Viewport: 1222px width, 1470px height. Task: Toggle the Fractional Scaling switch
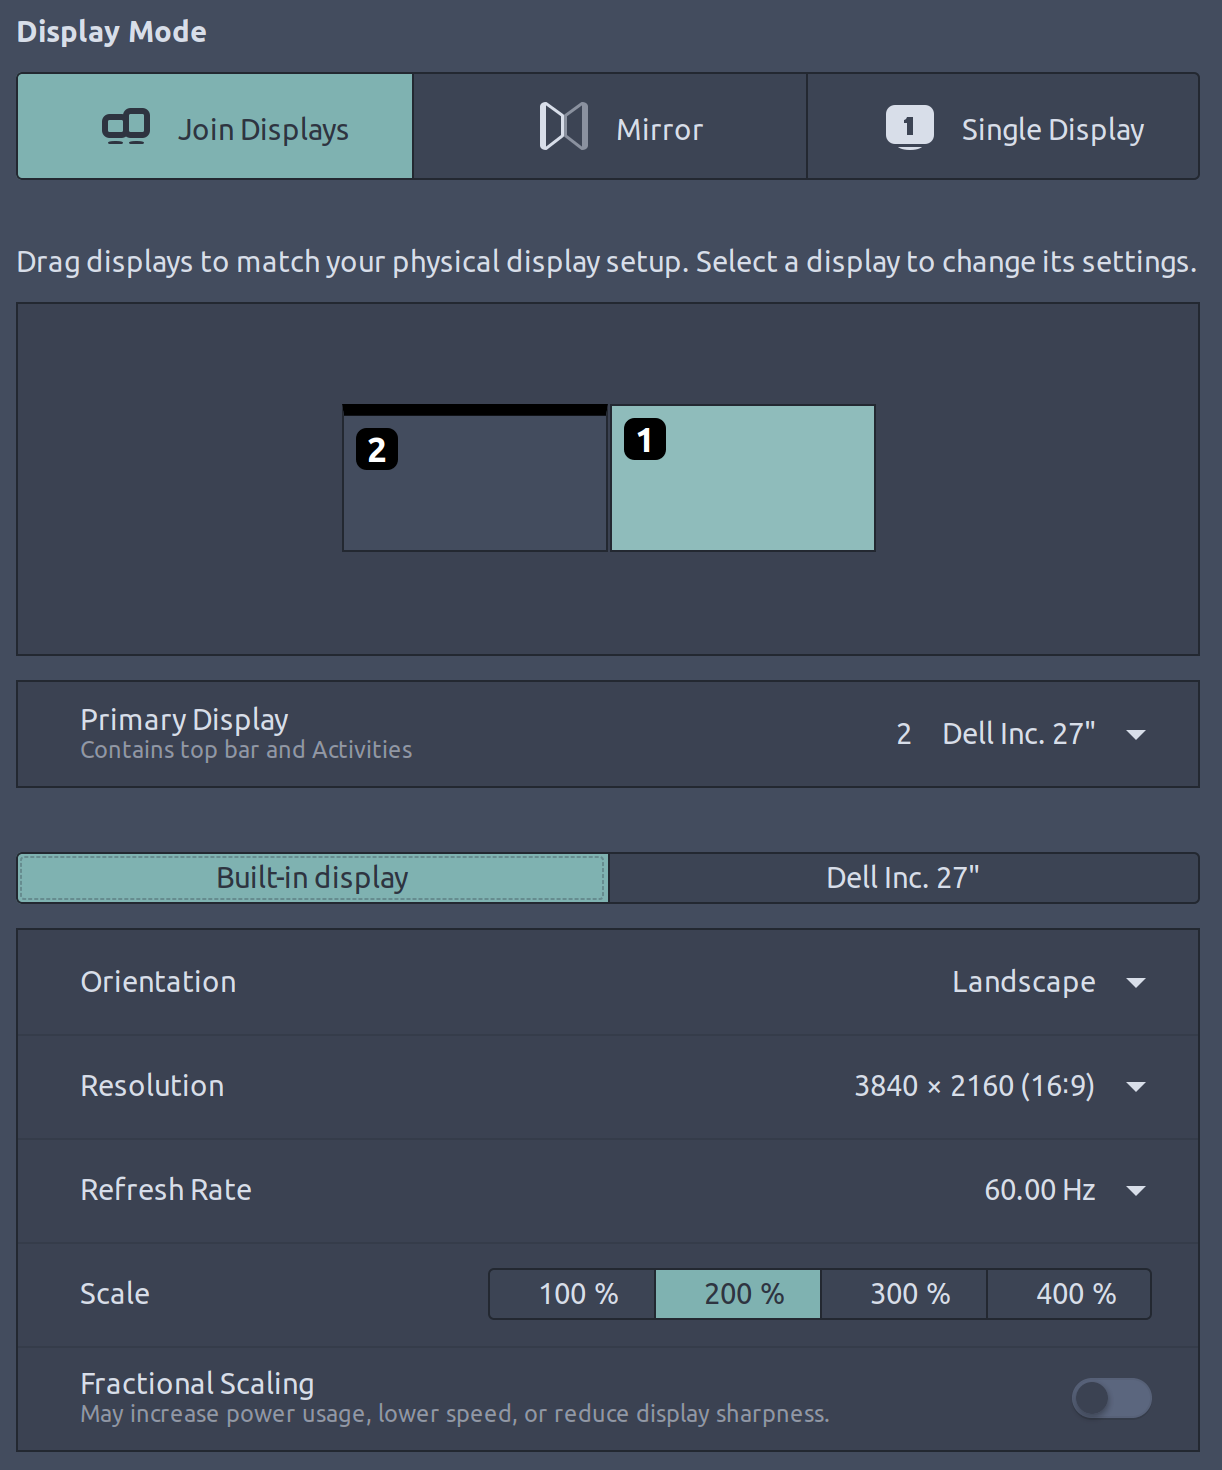(1111, 1398)
